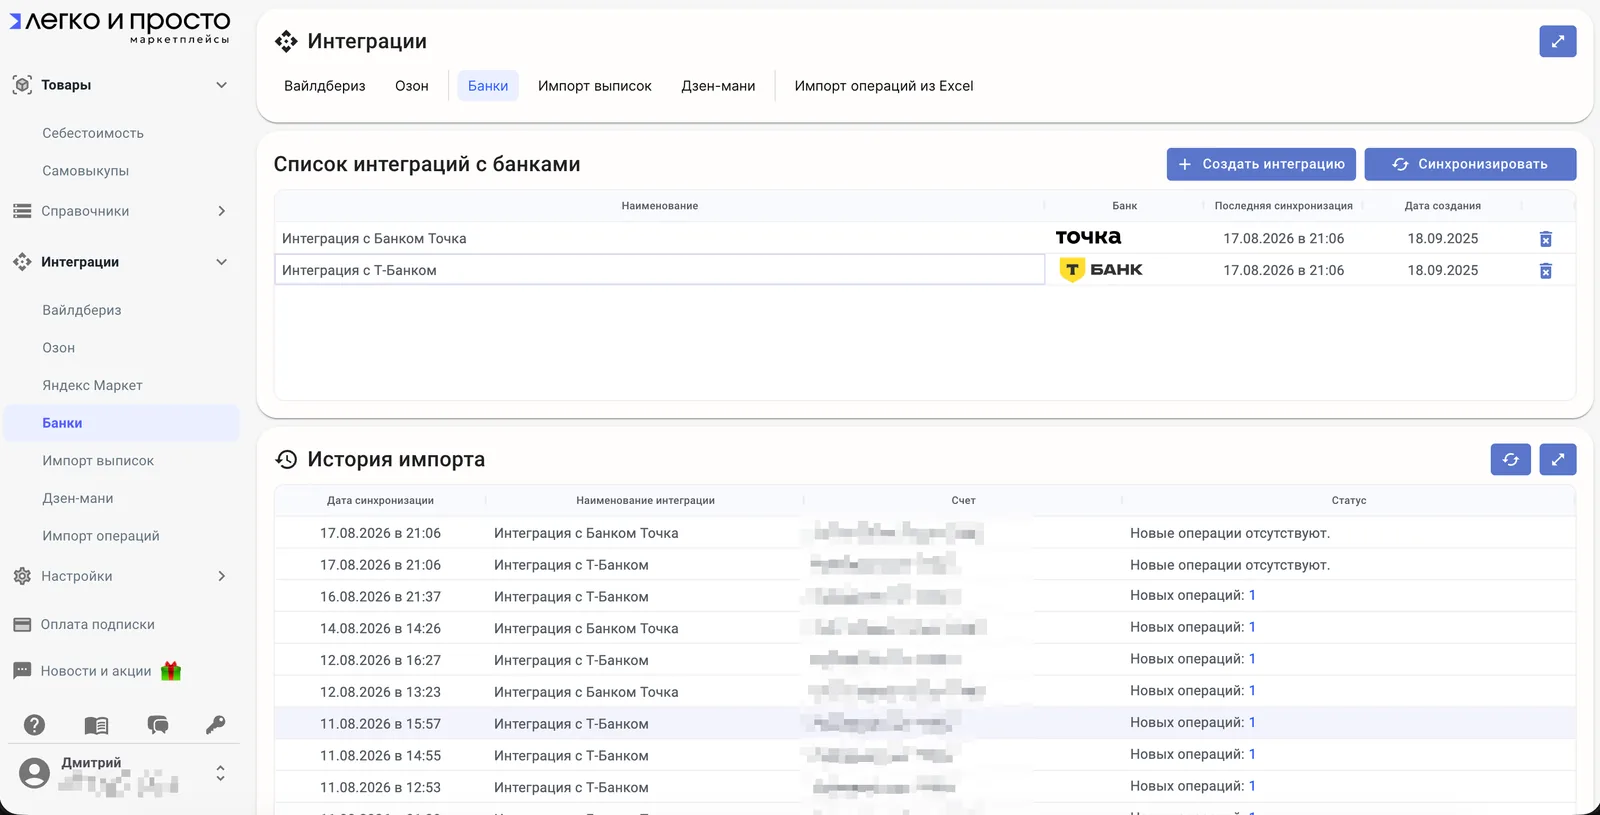The image size is (1600, 815).
Task: Open the chat messages icon
Action: (x=158, y=725)
